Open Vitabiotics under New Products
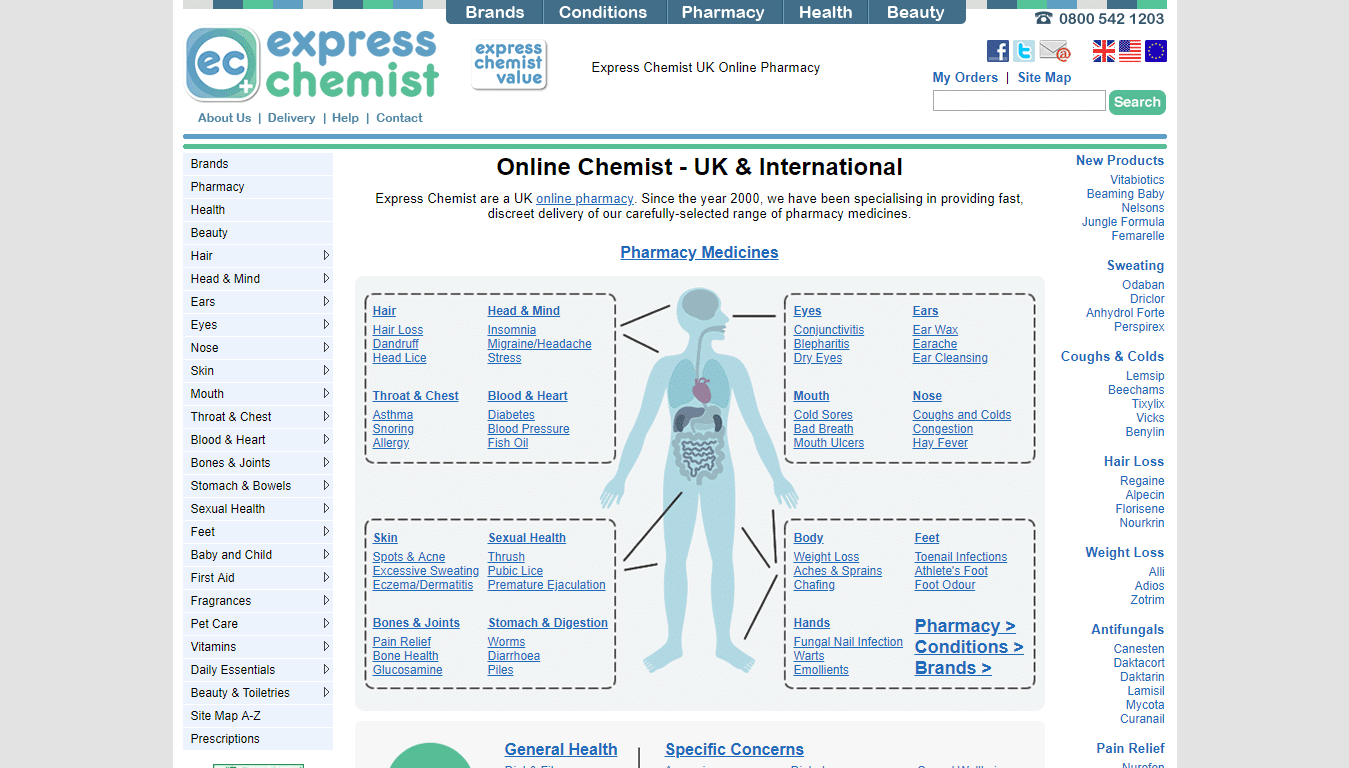 click(1137, 180)
